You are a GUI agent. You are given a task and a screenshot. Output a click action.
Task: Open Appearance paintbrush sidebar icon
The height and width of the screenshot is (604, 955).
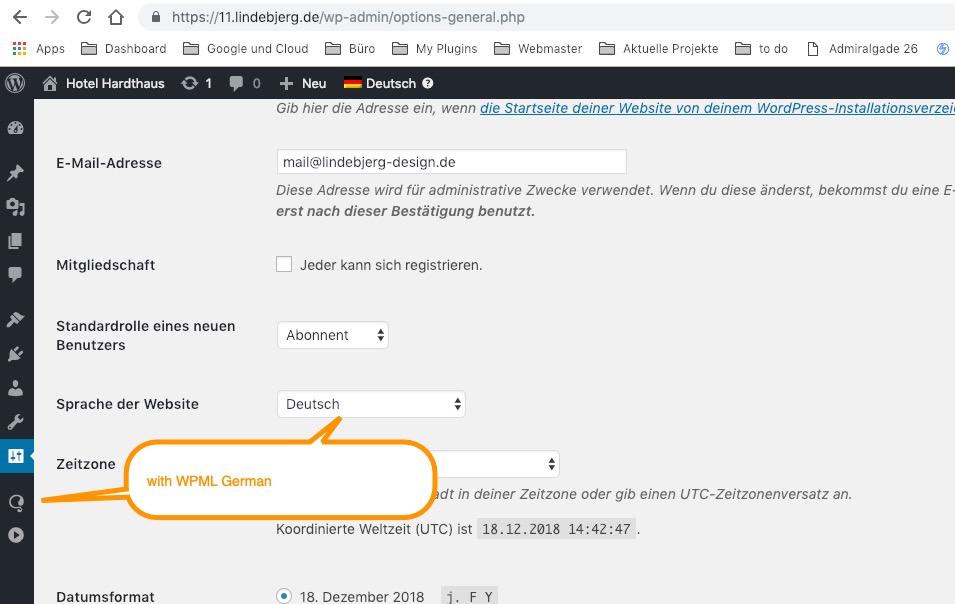tap(15, 319)
